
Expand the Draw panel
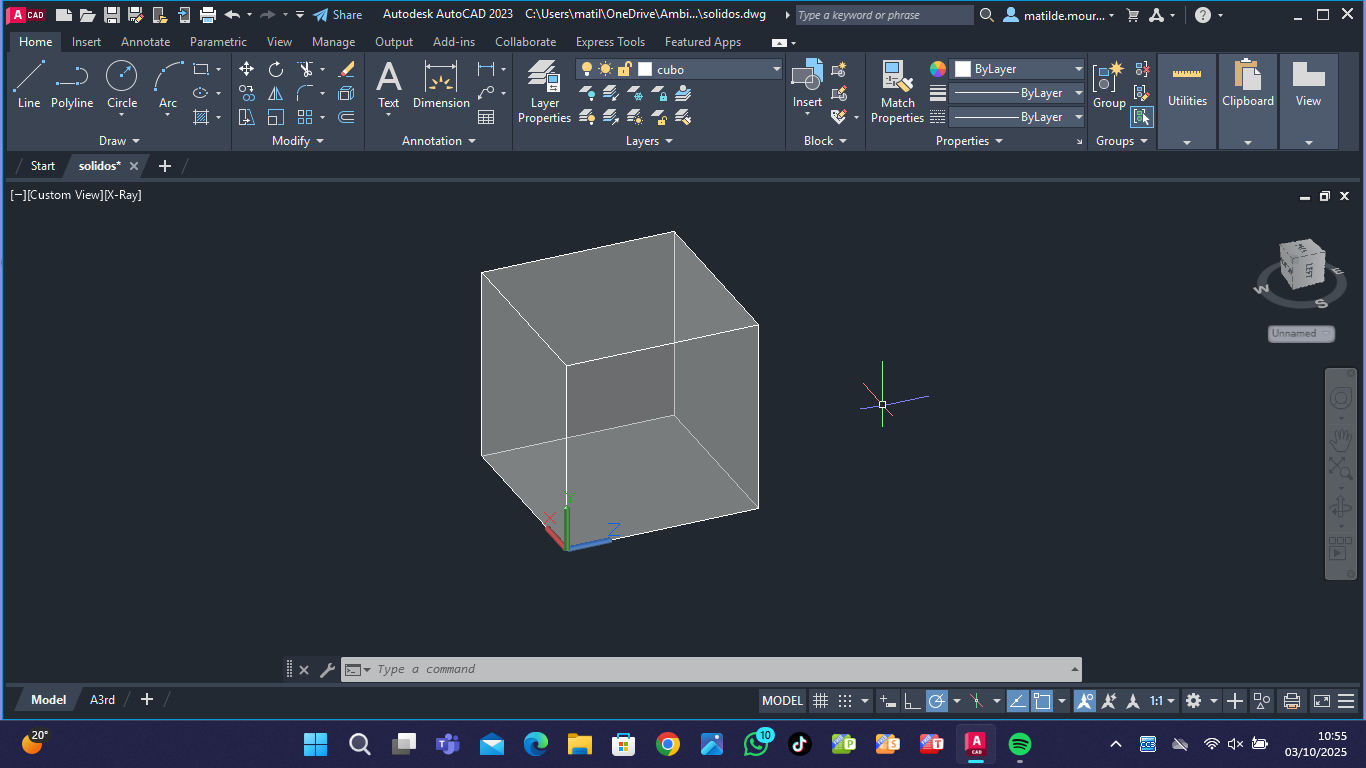[x=119, y=141]
